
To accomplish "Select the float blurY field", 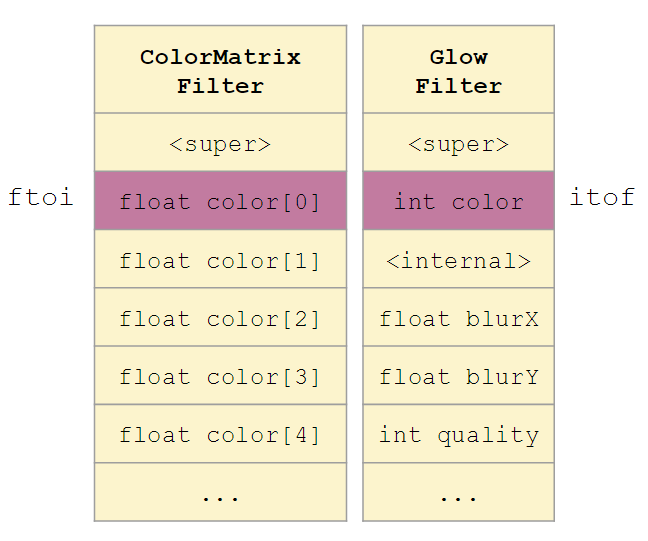I will click(458, 376).
